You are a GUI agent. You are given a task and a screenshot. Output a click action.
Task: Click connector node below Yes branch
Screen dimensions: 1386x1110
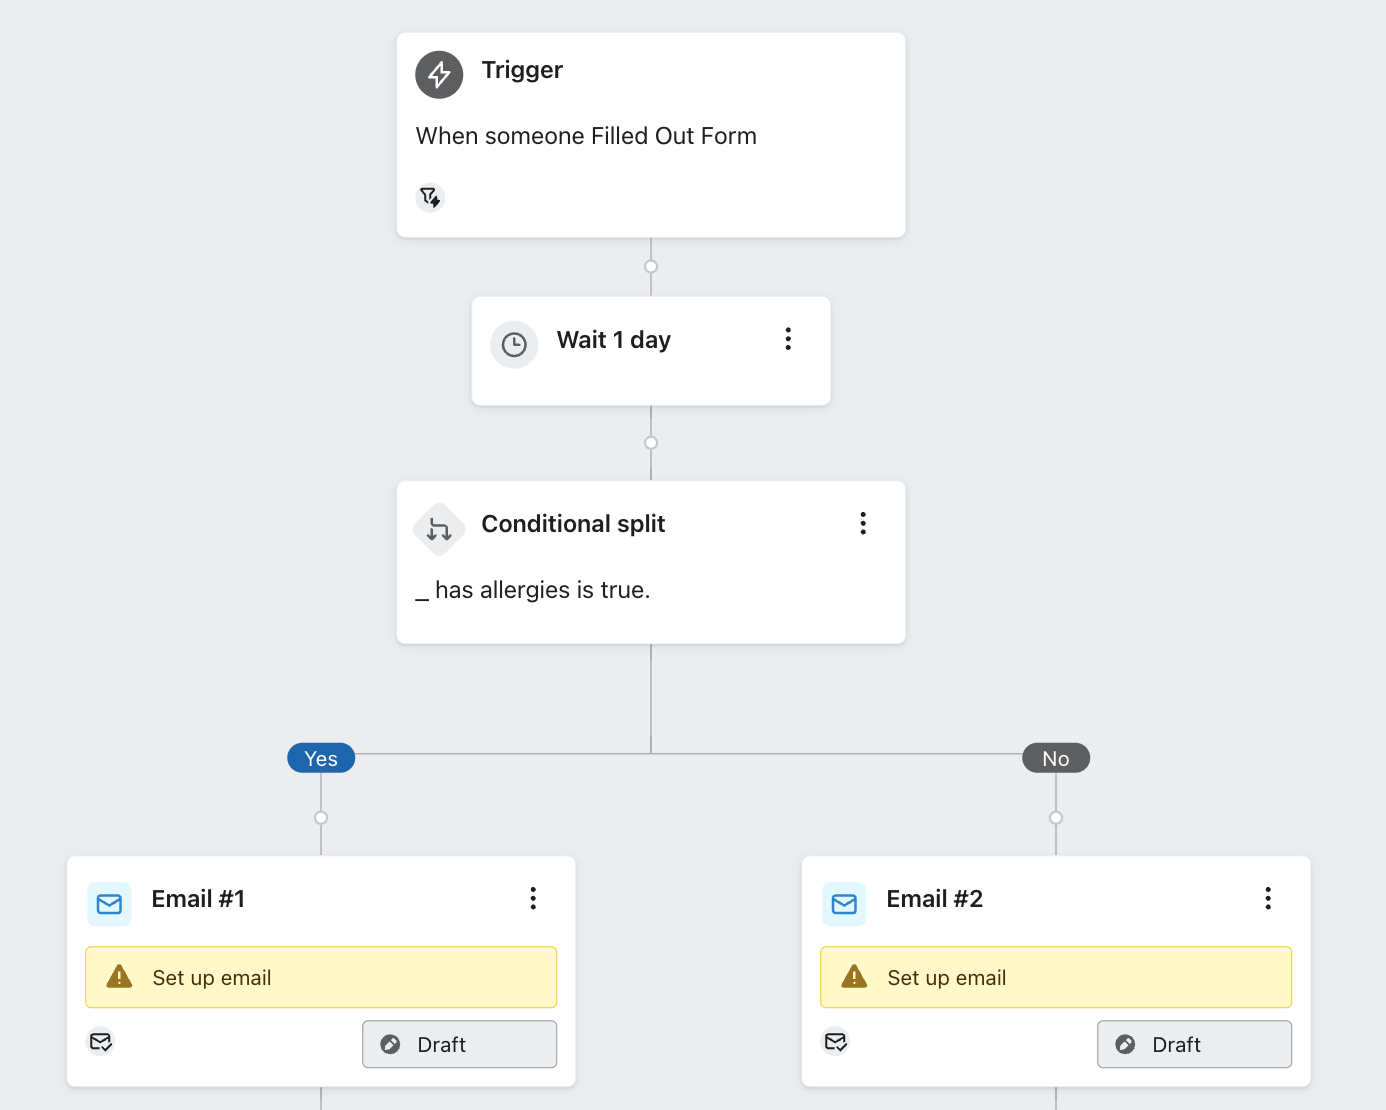[x=321, y=818]
